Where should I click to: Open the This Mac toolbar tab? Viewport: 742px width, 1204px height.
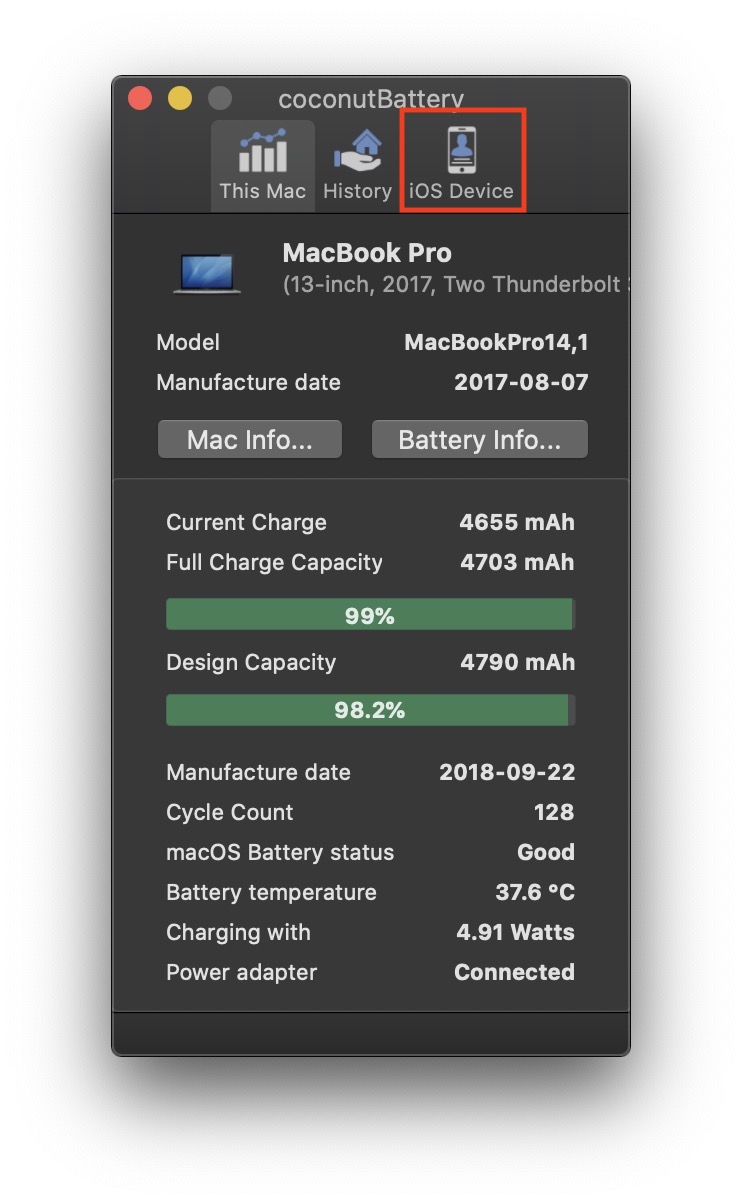tap(262, 165)
